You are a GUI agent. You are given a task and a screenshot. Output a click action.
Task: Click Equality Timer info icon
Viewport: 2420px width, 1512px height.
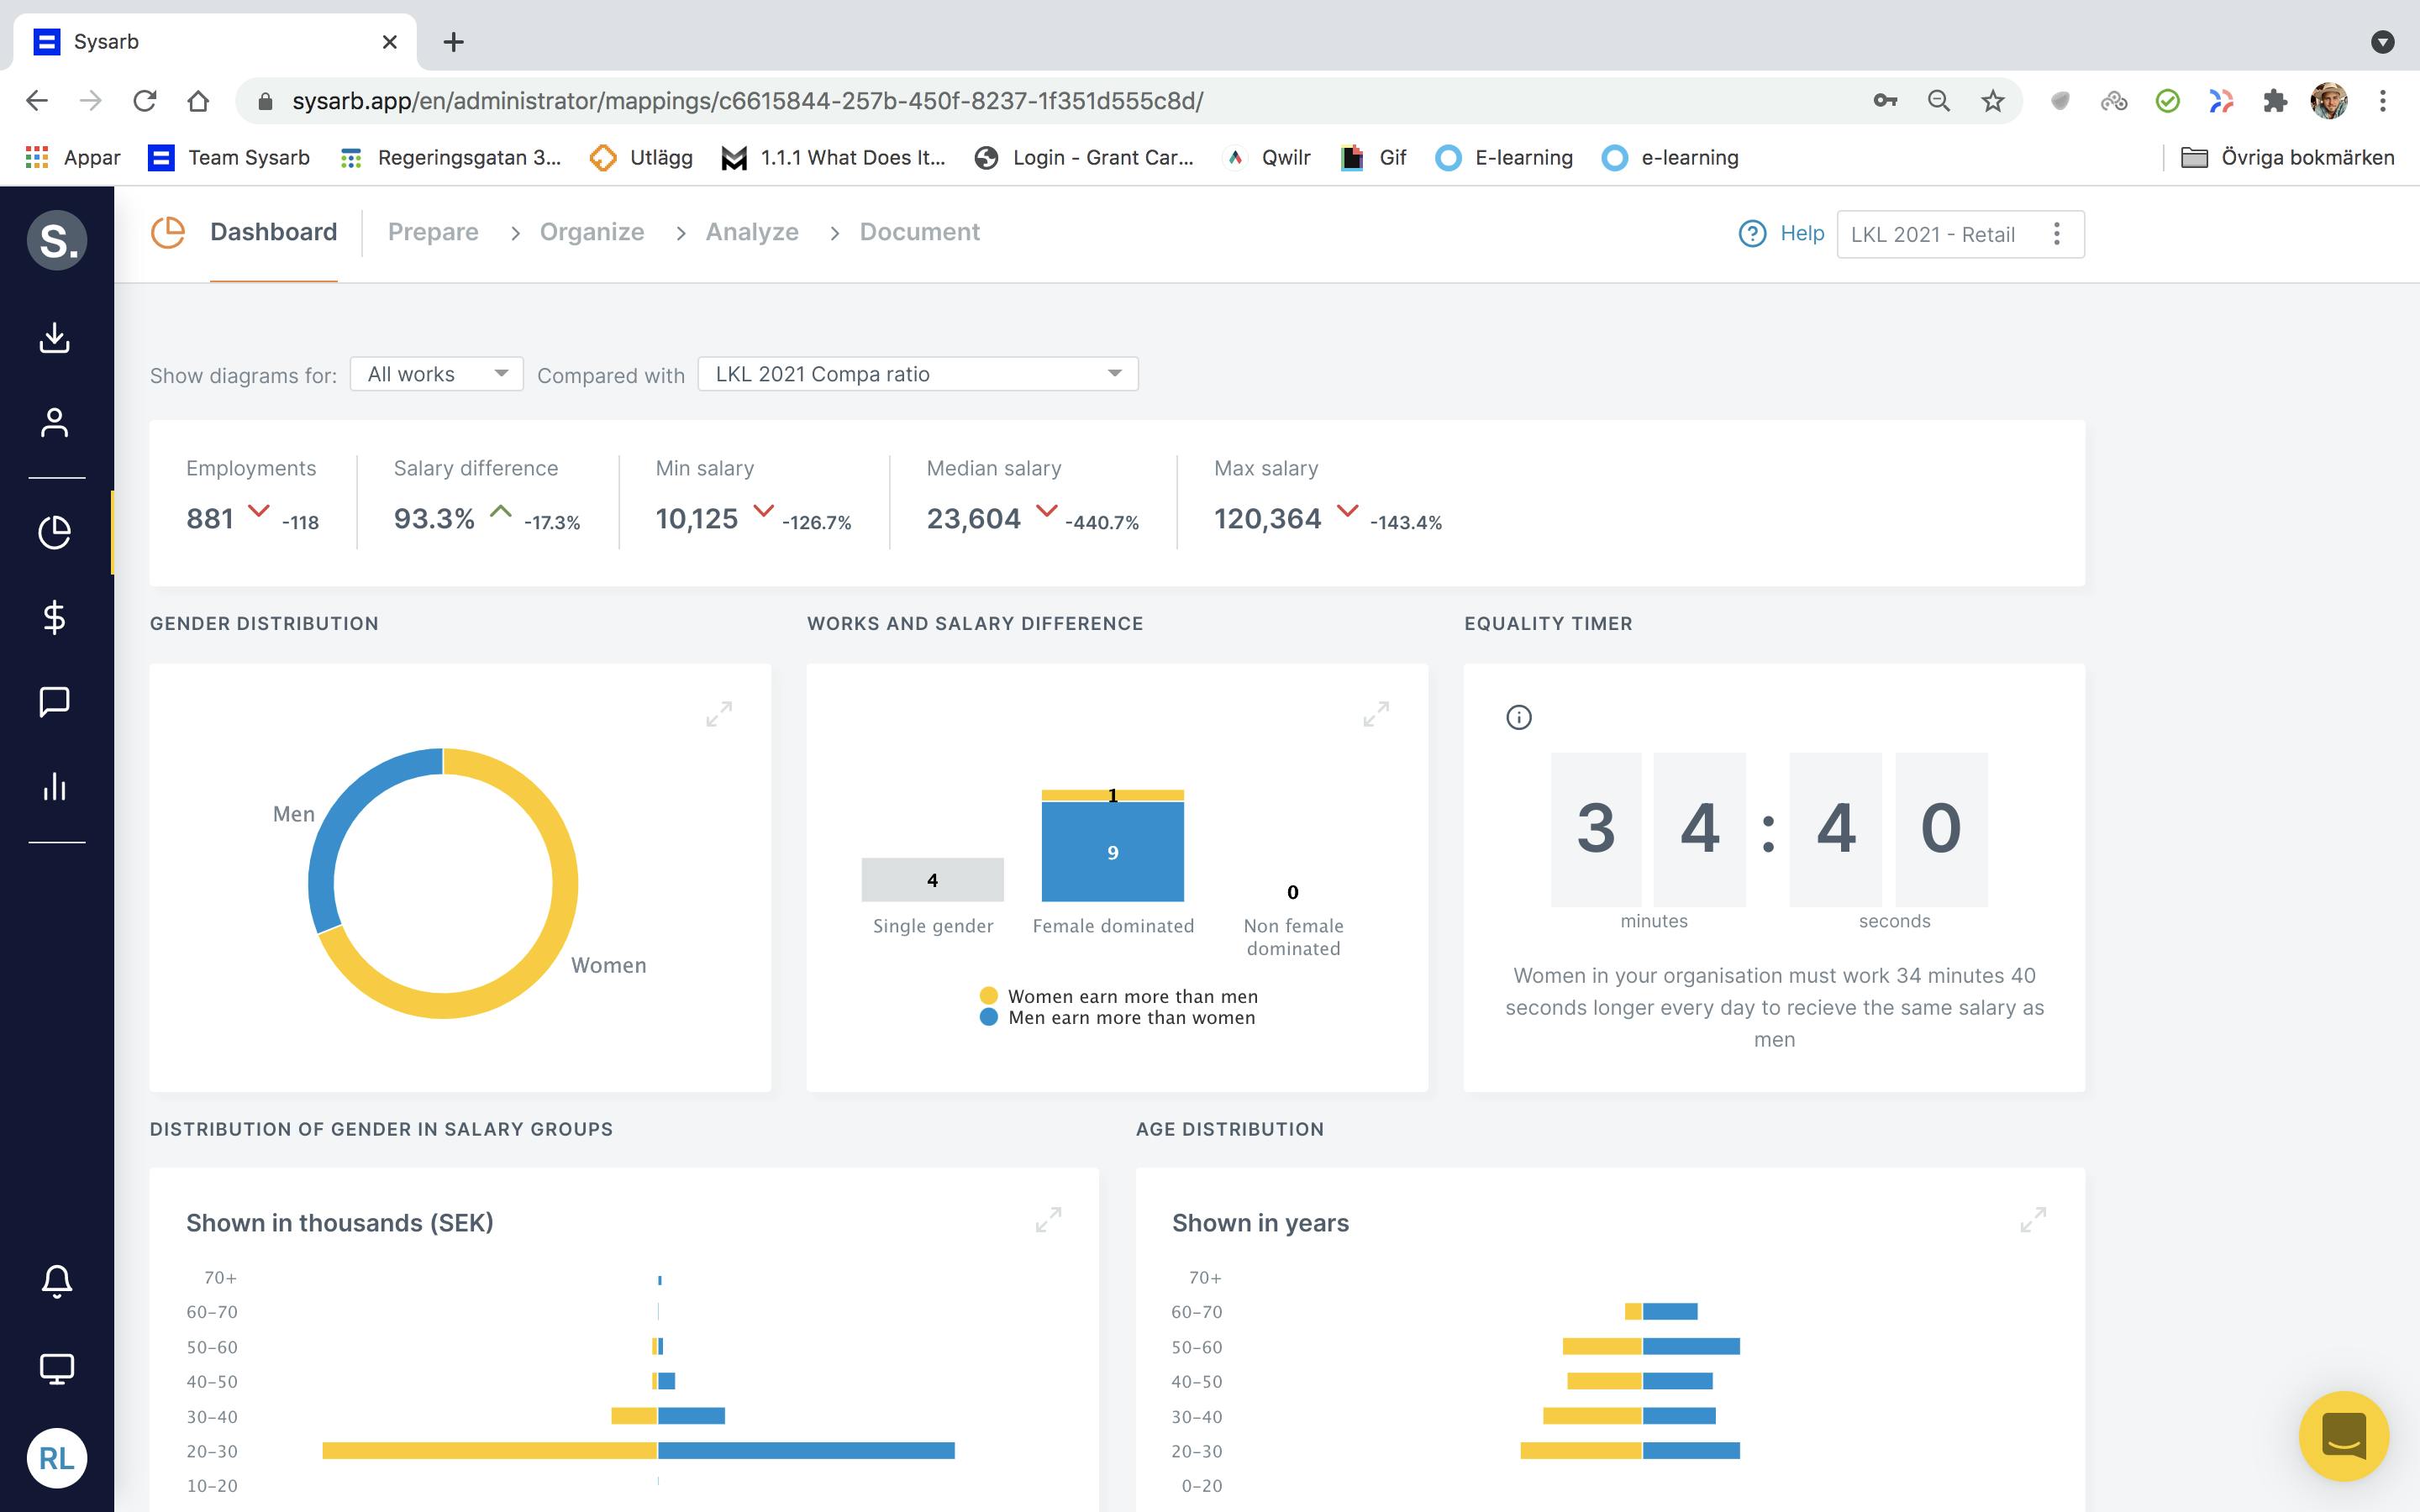tap(1518, 717)
